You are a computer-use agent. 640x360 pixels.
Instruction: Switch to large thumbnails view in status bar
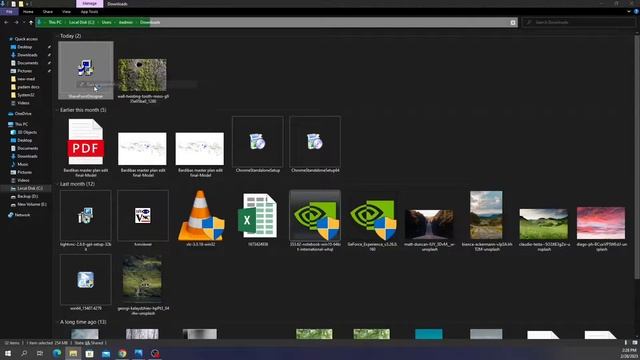(x=634, y=343)
